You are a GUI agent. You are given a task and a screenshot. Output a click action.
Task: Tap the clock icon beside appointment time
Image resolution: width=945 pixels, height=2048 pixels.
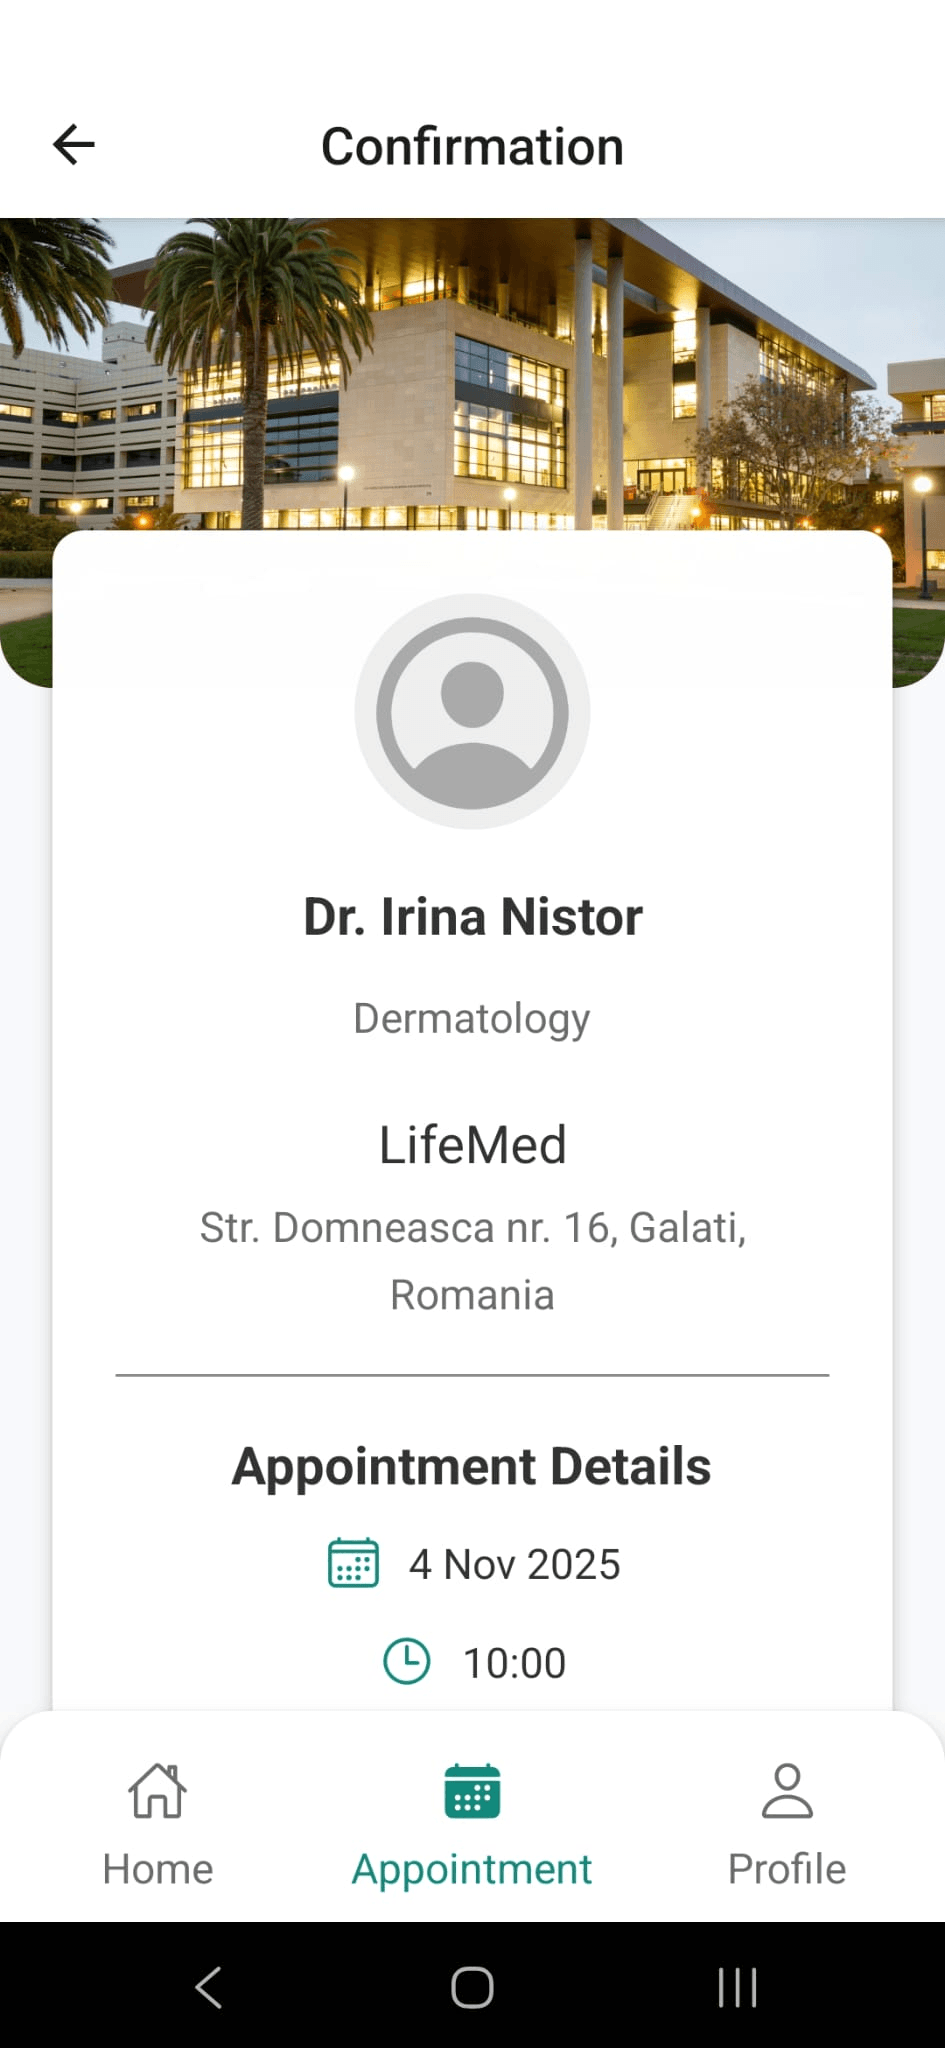[407, 1661]
